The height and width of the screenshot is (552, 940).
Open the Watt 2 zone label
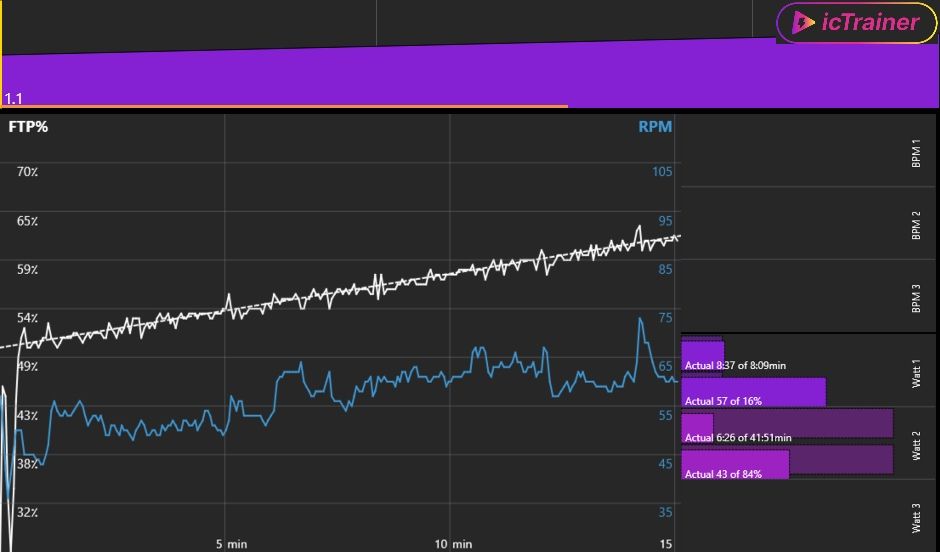(x=916, y=445)
